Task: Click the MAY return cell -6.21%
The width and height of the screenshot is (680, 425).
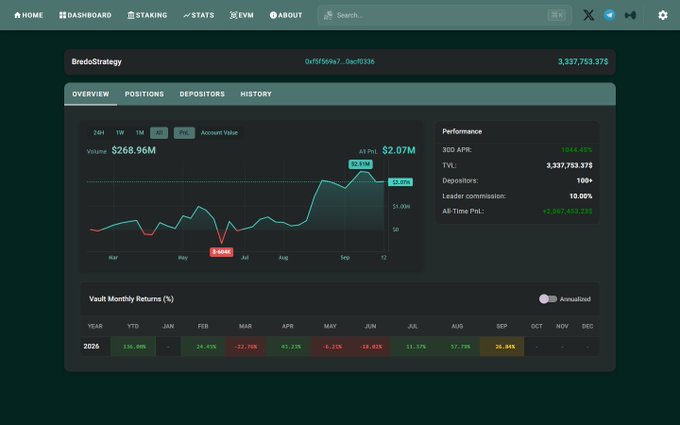Action: click(x=331, y=347)
